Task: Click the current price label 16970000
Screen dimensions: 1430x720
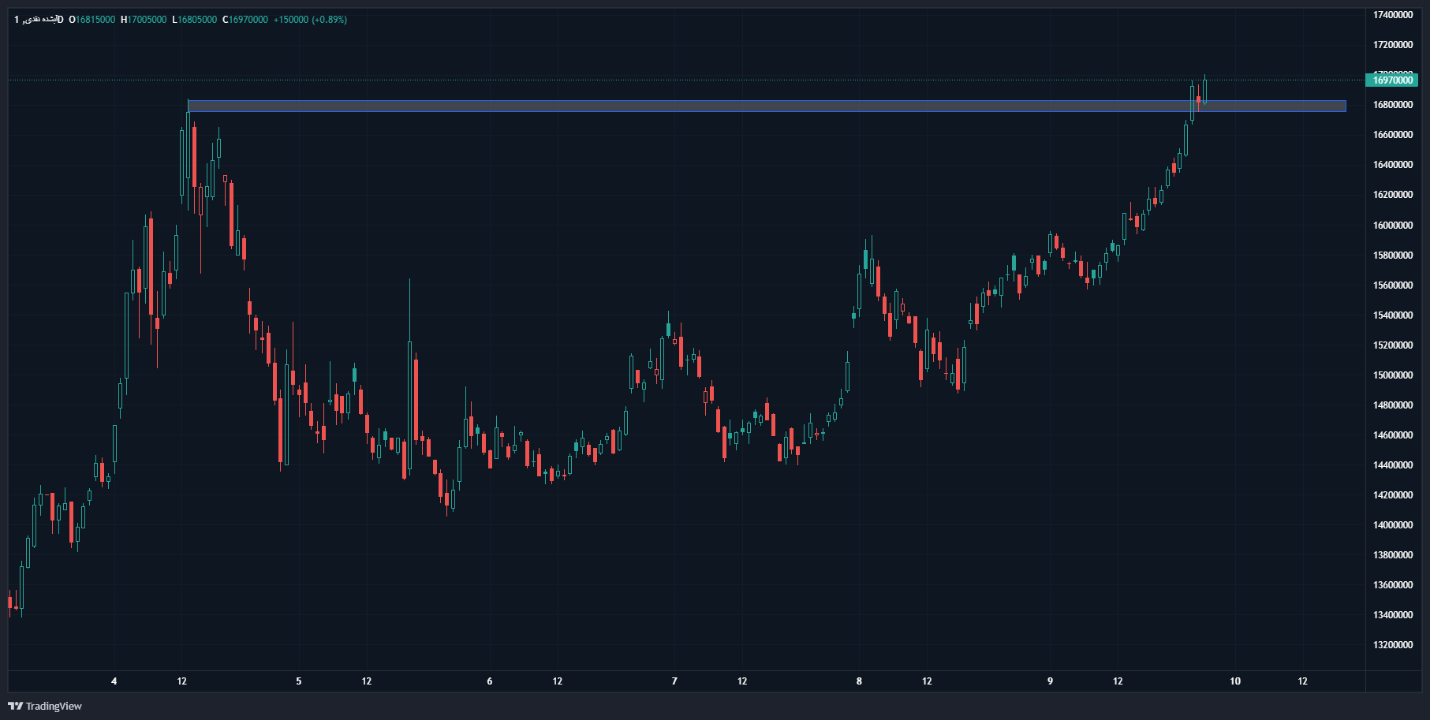Action: (1393, 80)
